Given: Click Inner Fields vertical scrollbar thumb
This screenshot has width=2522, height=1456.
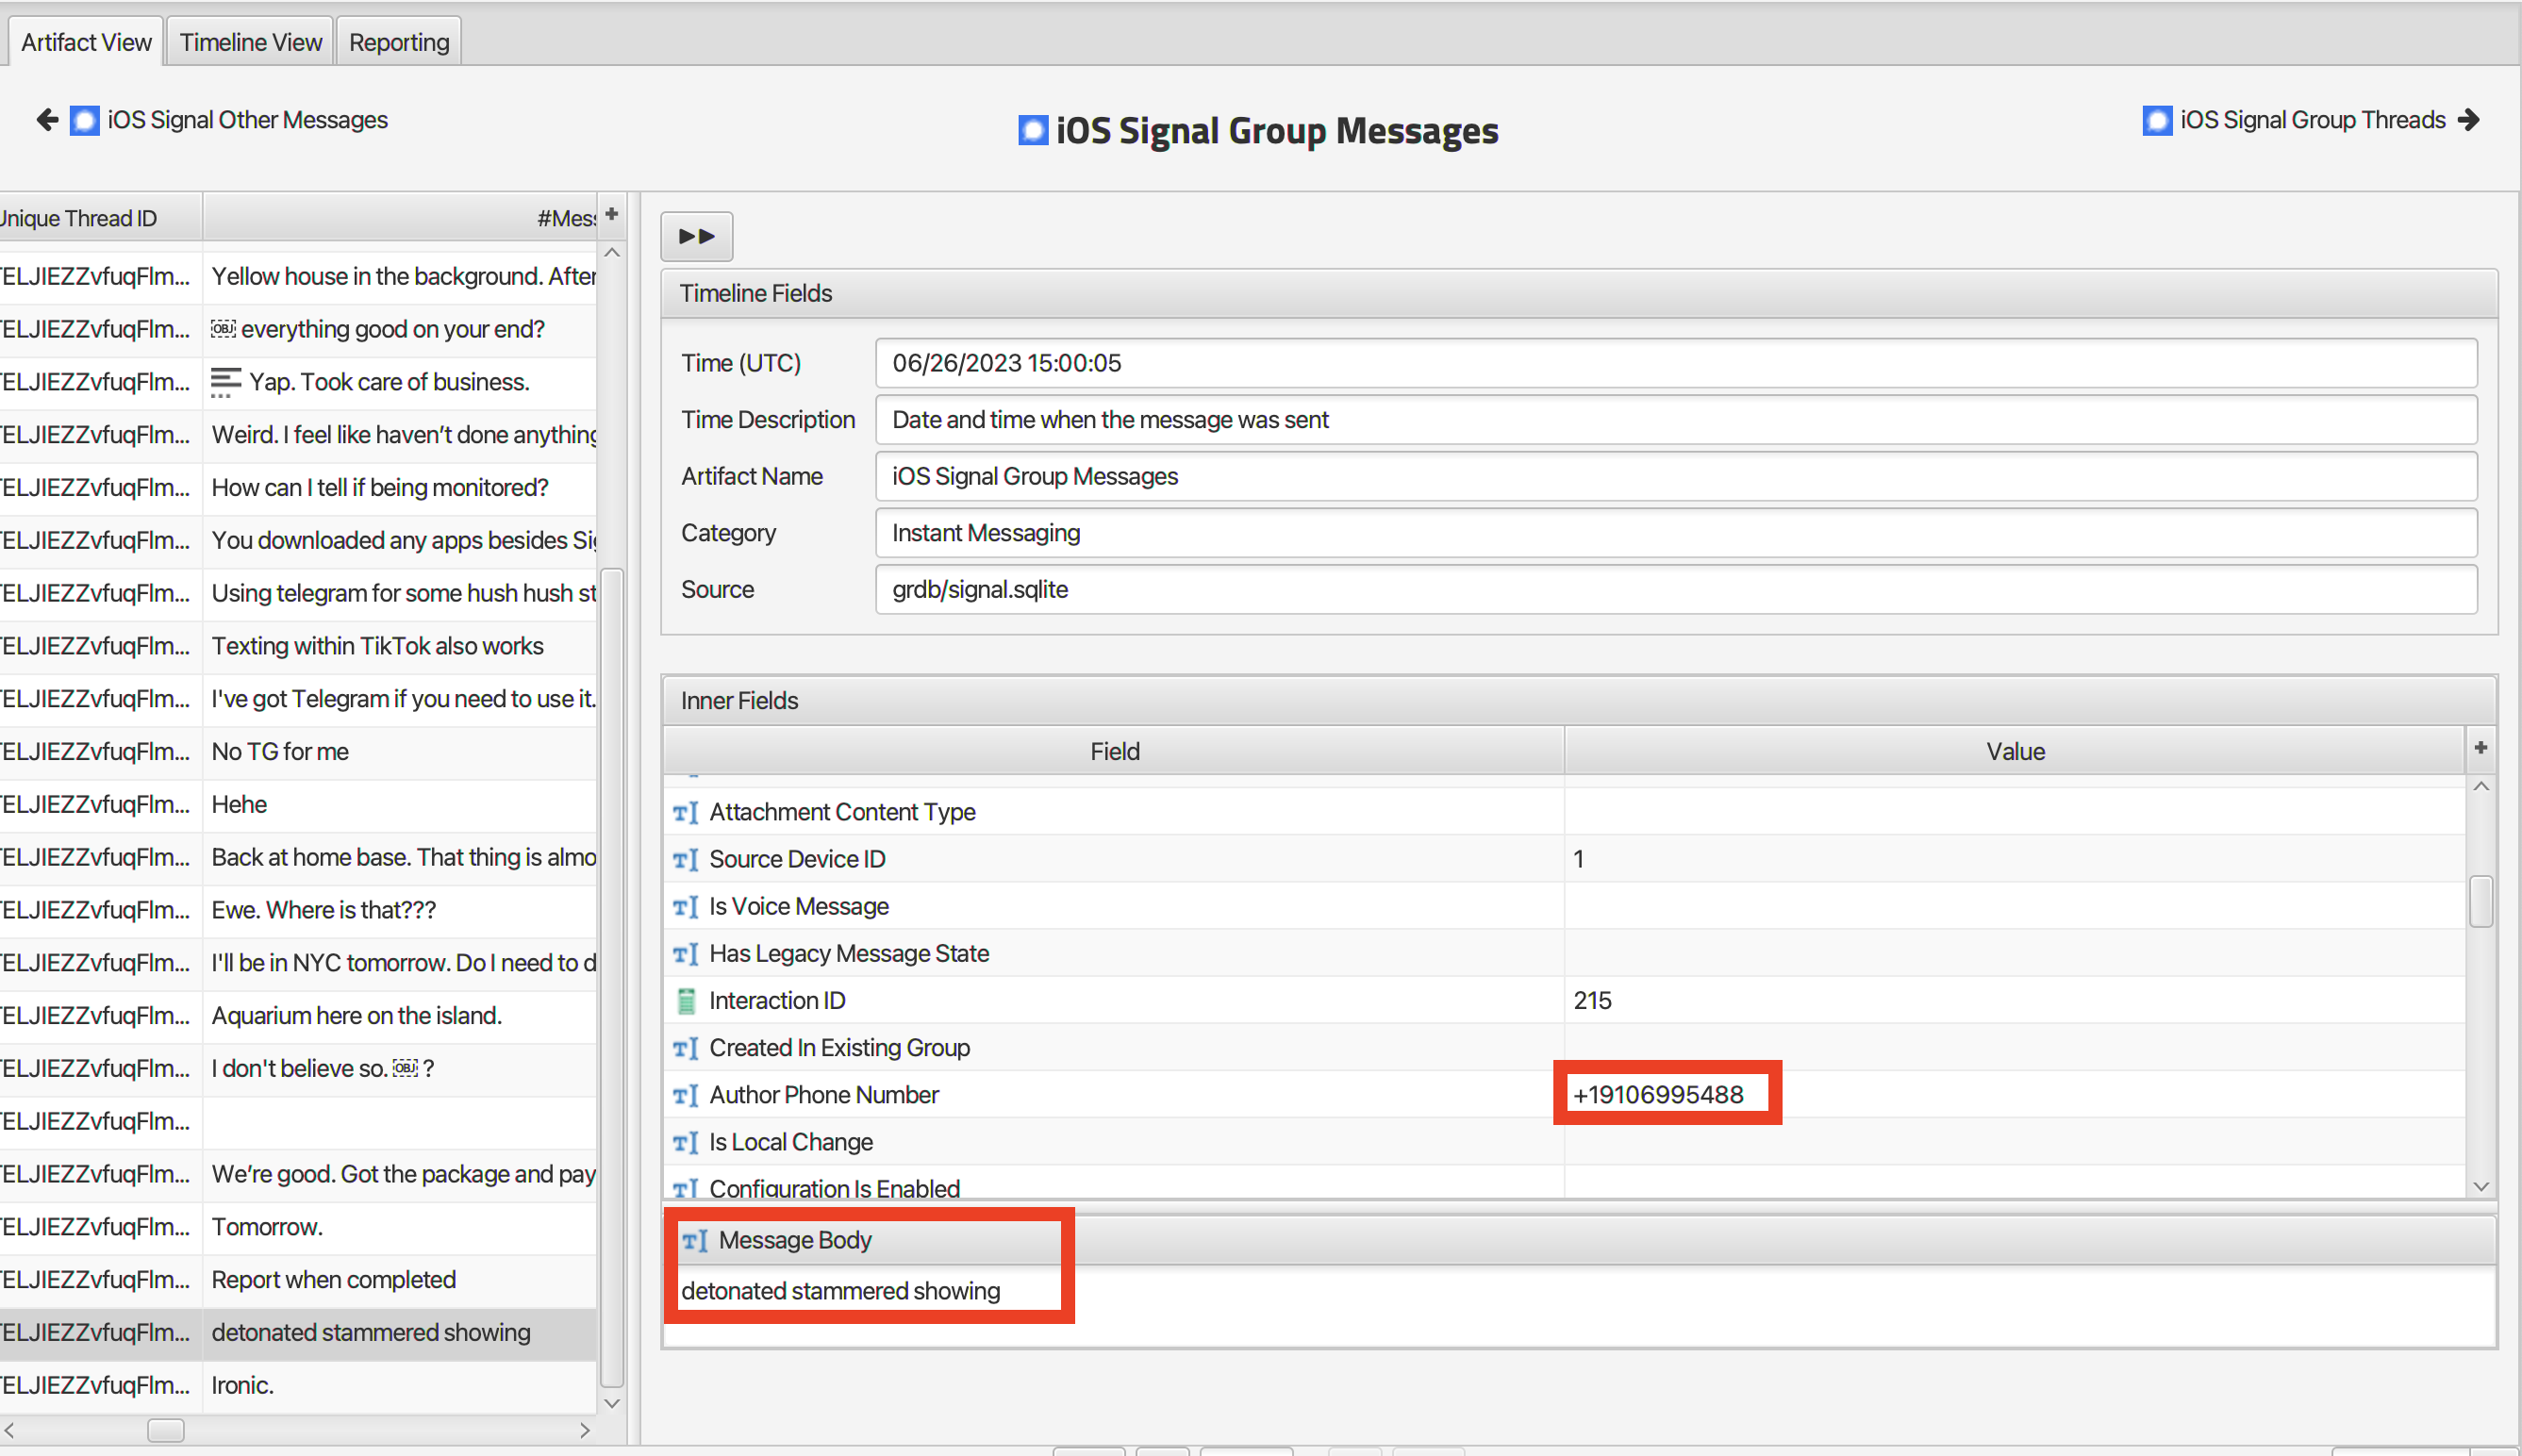Looking at the screenshot, I should click(2481, 901).
